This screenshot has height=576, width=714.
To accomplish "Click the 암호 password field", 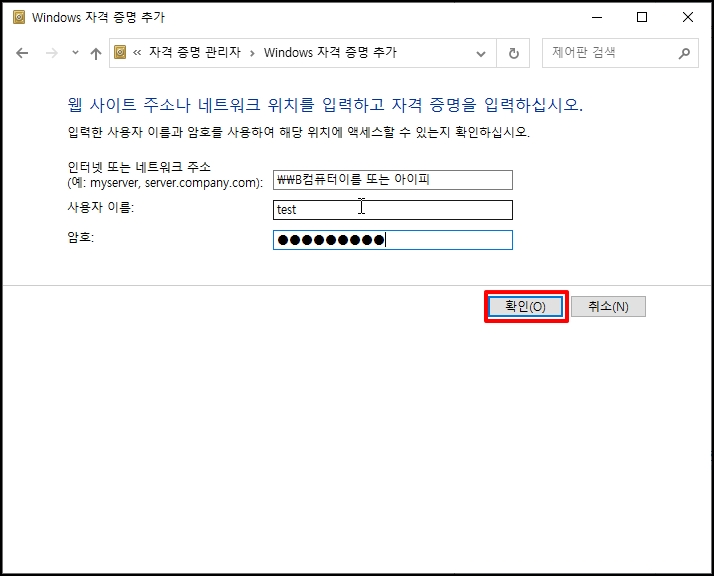I will point(393,240).
